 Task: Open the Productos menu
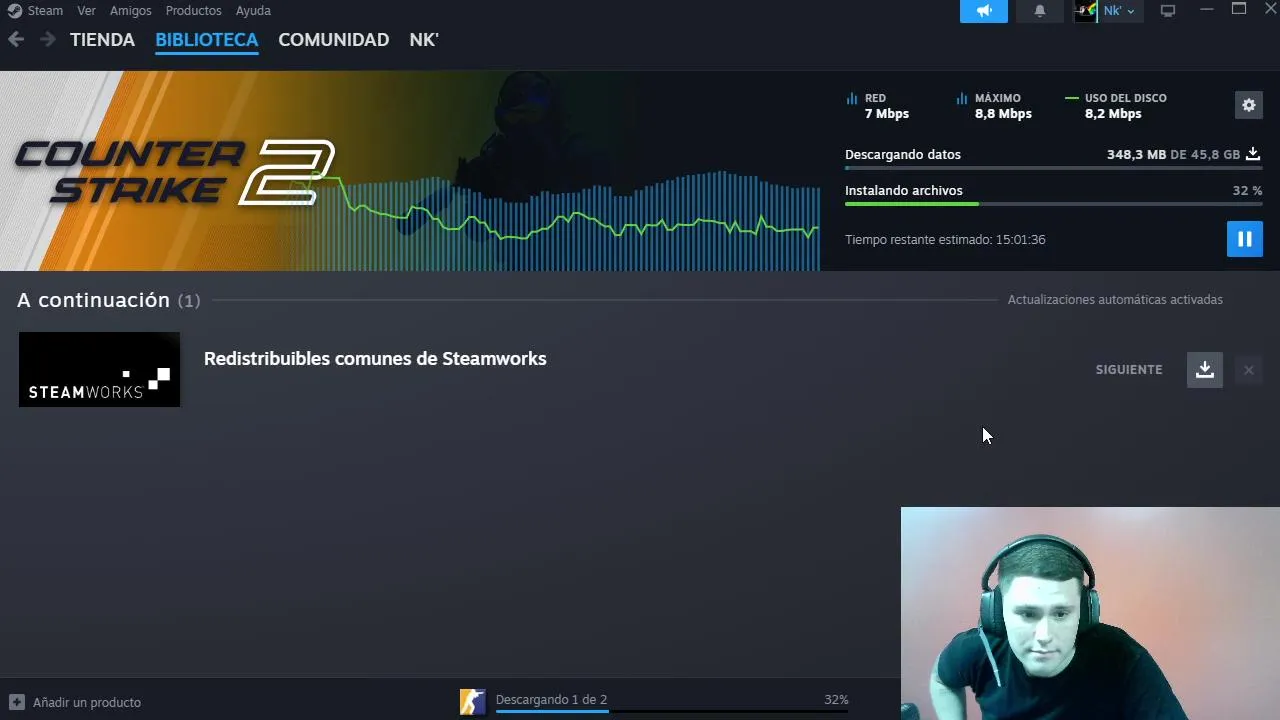tap(194, 11)
